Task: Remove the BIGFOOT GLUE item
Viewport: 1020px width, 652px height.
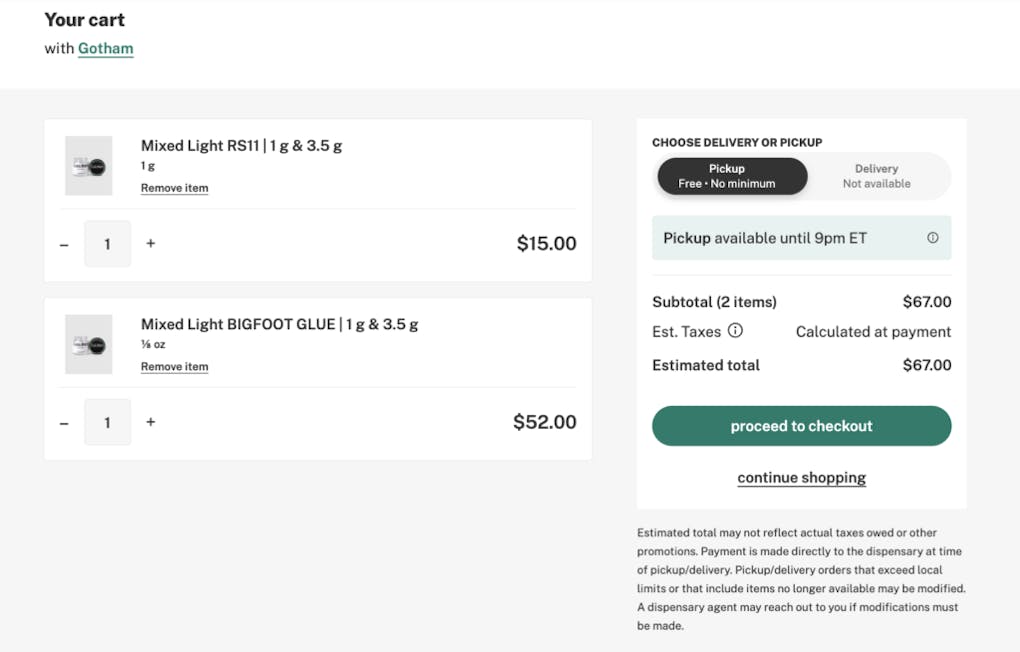Action: pyautogui.click(x=174, y=367)
